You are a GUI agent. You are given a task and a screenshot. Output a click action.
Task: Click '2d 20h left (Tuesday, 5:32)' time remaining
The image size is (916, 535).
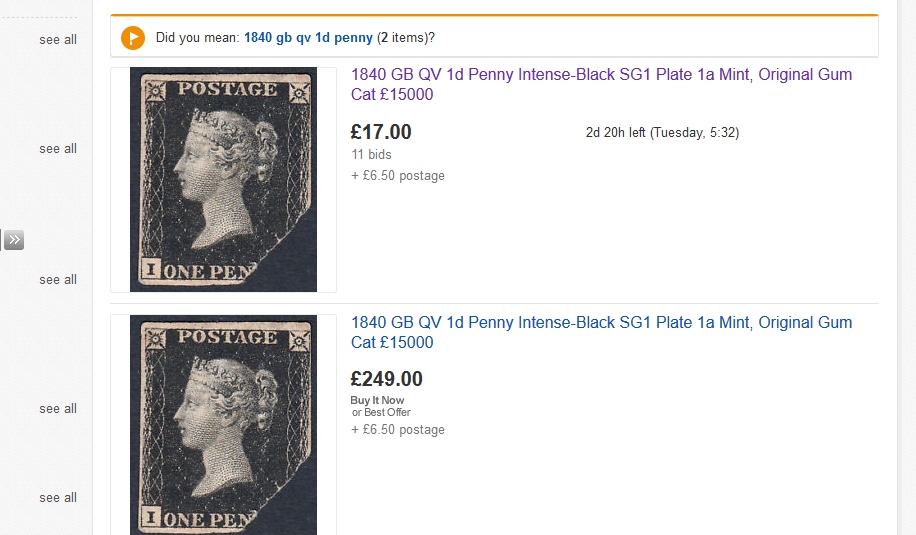click(x=662, y=133)
